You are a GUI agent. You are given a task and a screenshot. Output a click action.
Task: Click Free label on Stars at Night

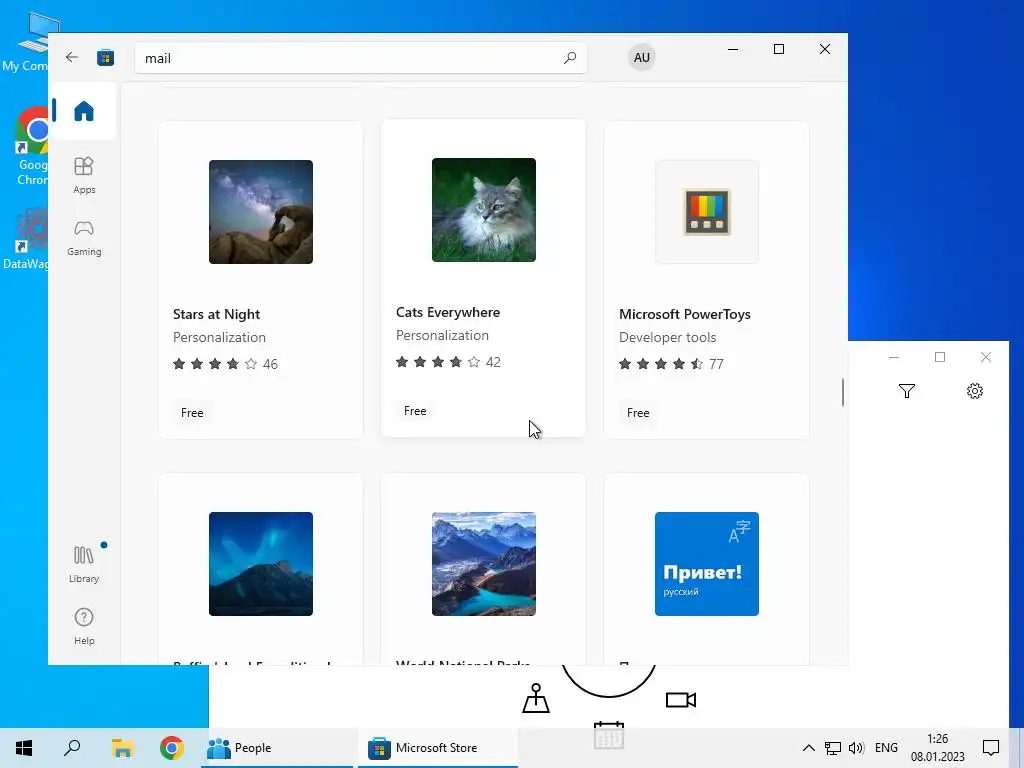(192, 413)
